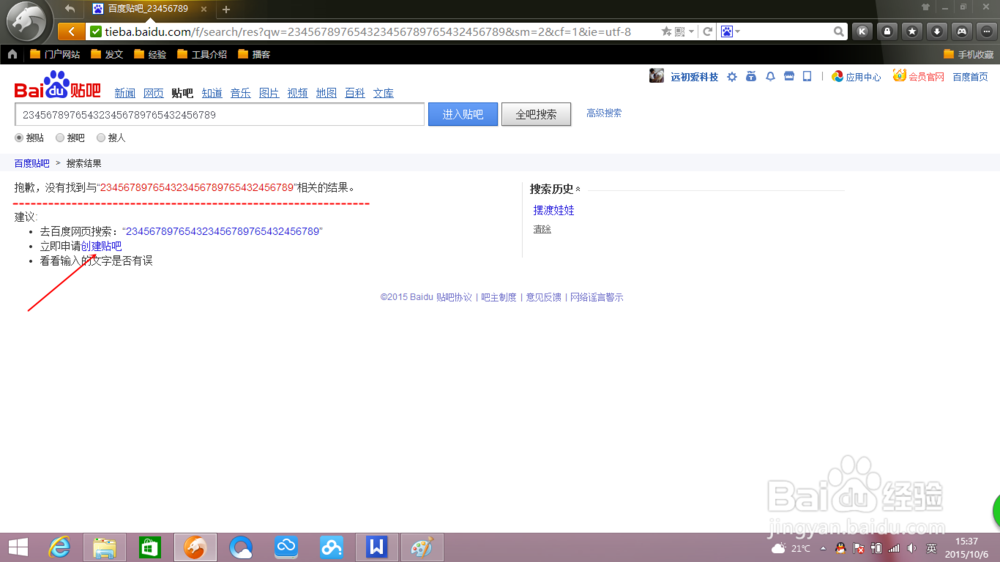Go to the 百科 navigation link
This screenshot has height=562, width=1000.
point(355,93)
